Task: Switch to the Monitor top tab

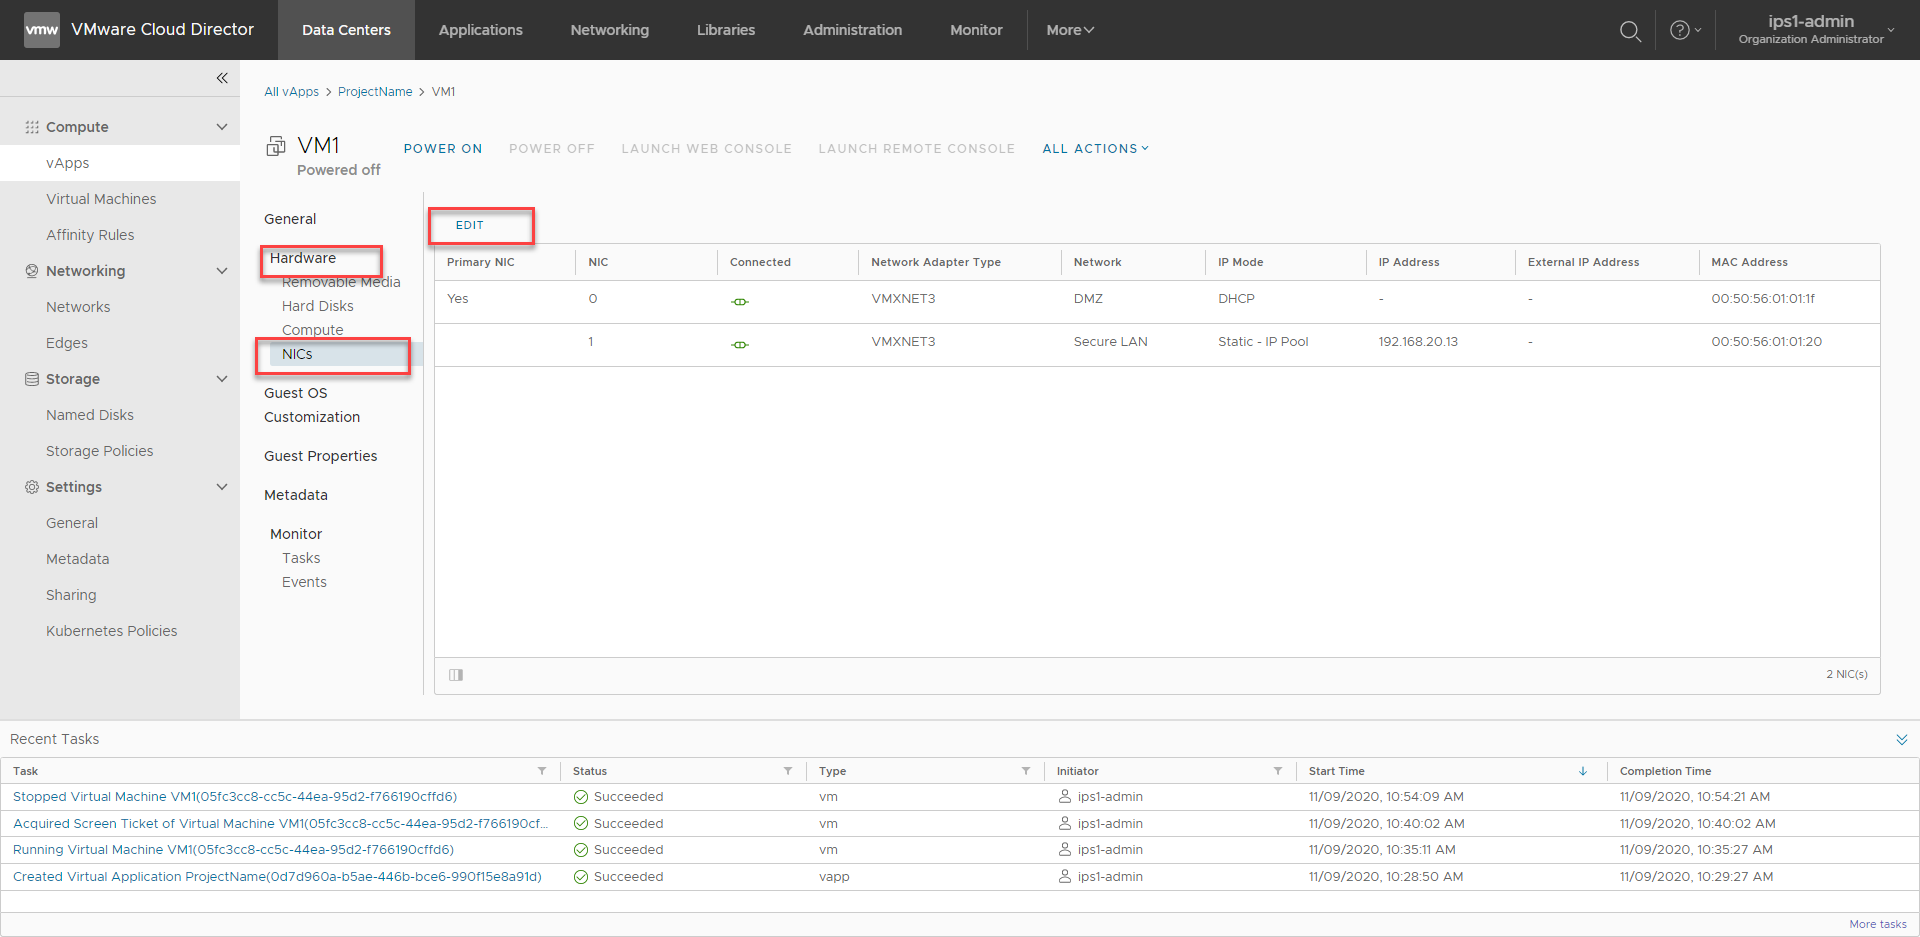Action: [976, 30]
